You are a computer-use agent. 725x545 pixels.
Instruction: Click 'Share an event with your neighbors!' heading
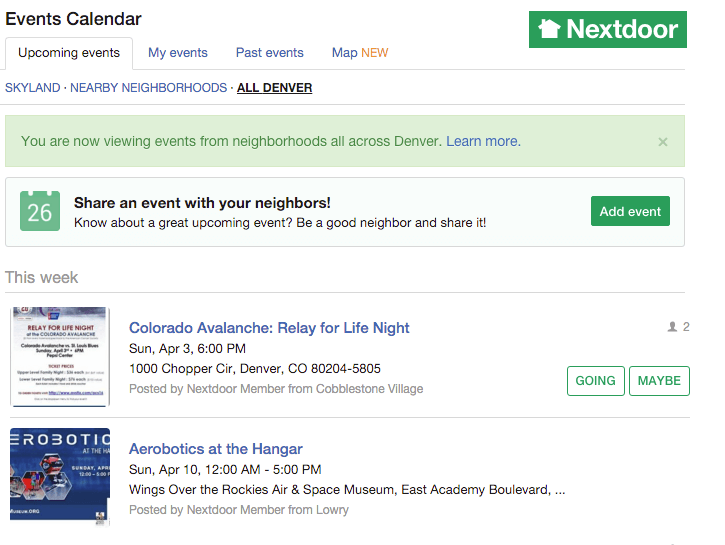point(202,203)
